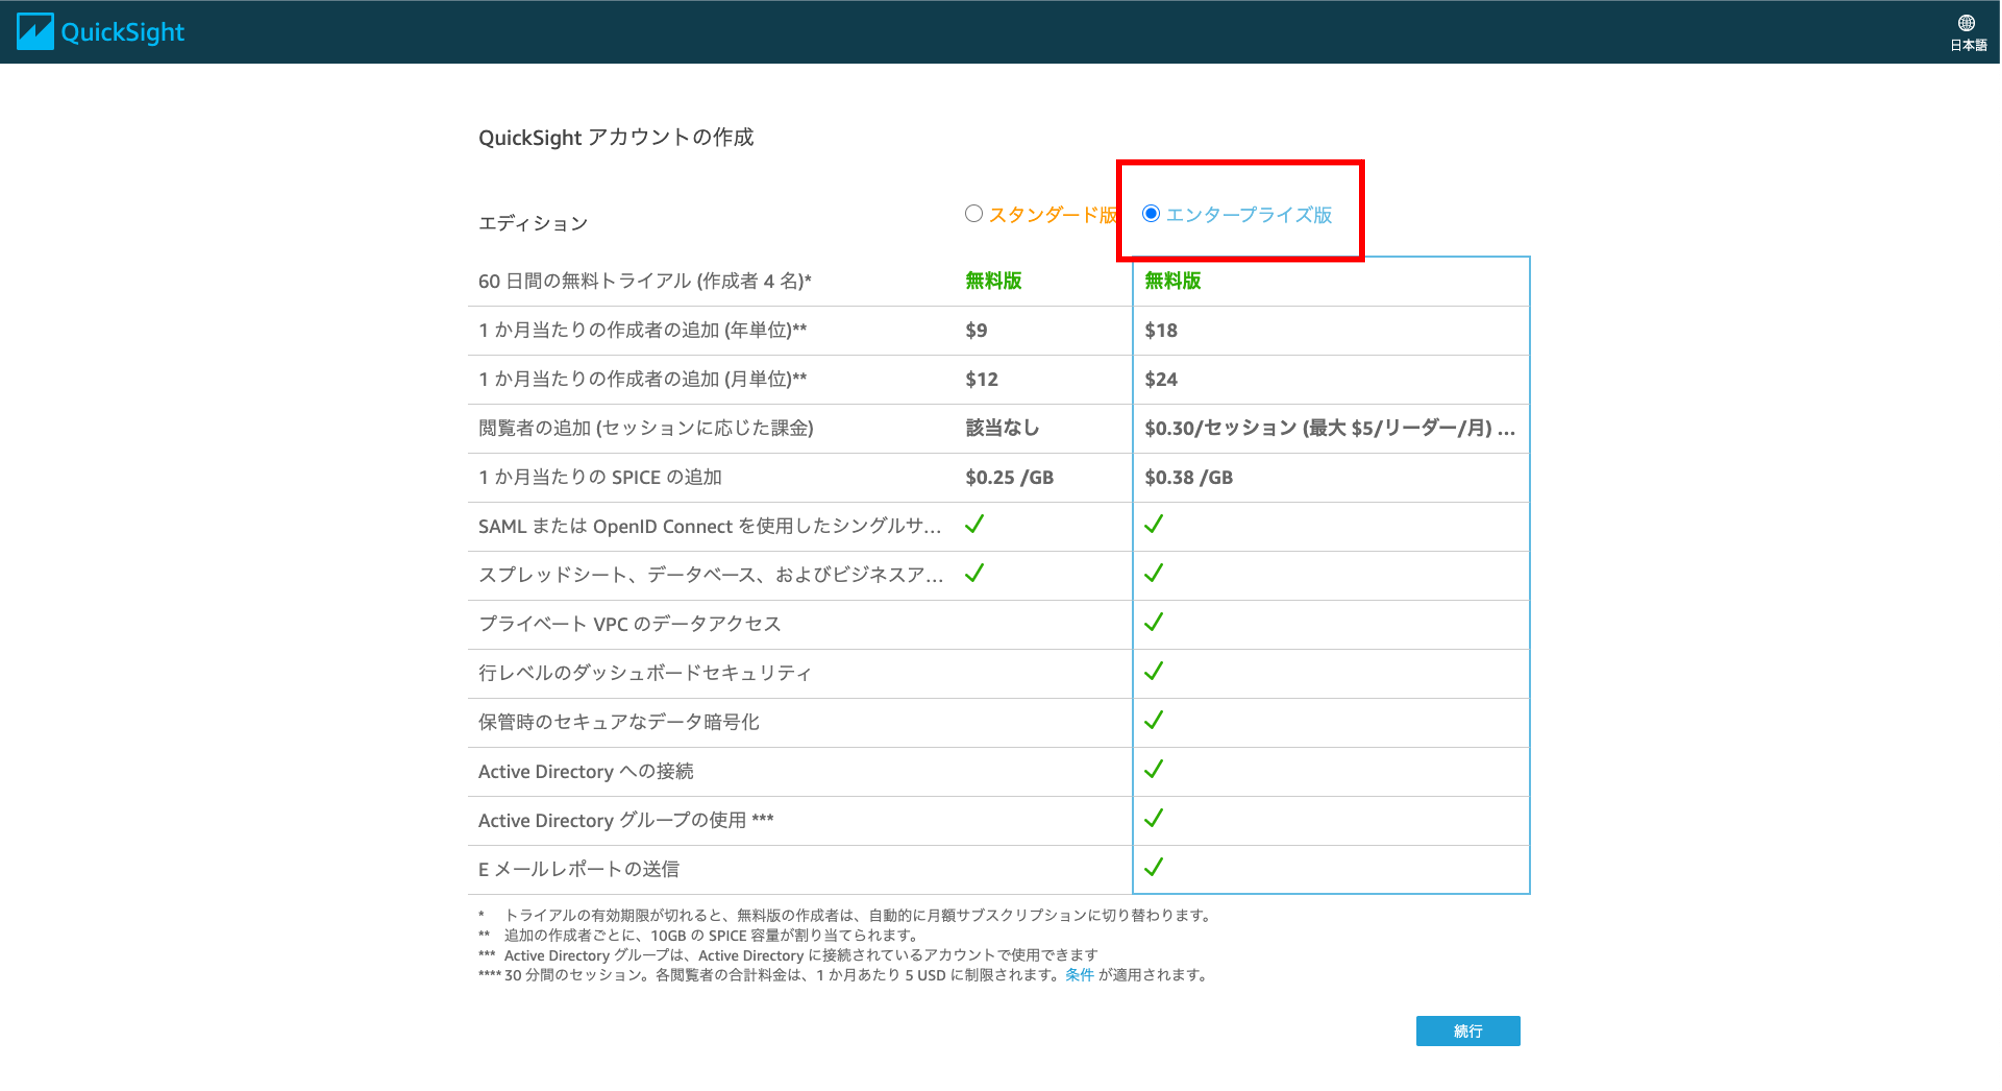Click the 1 か月当たりの SPICE の追加 label

600,477
